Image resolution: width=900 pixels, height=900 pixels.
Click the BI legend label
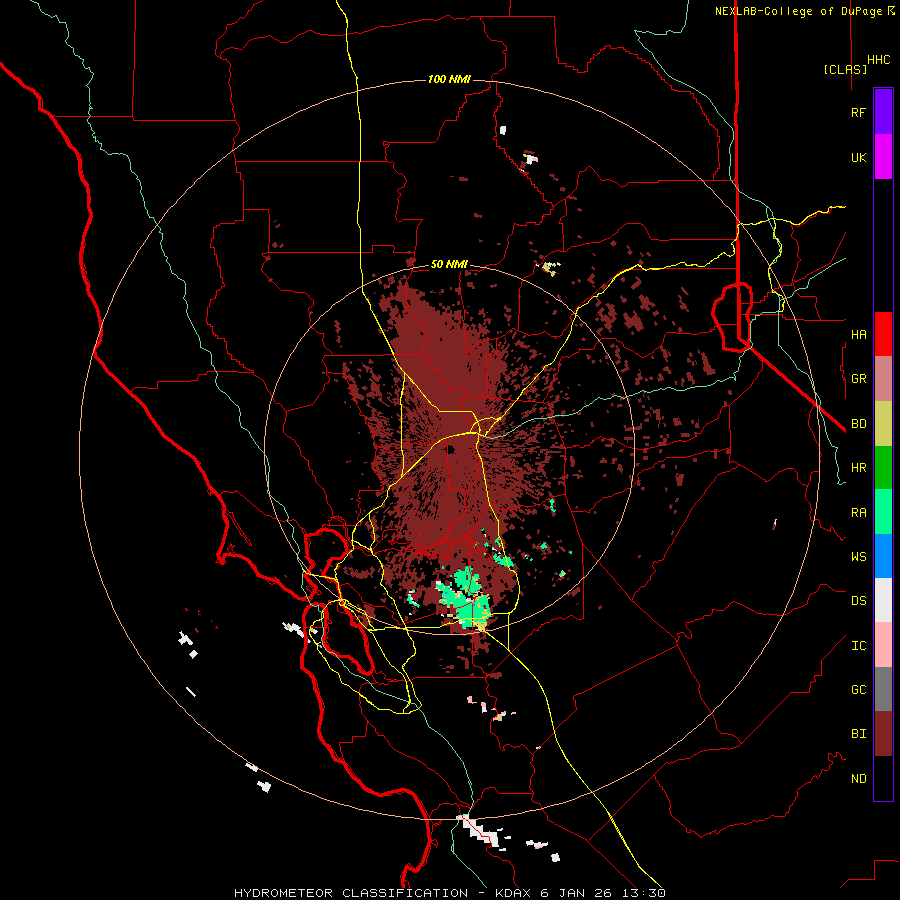coord(858,734)
